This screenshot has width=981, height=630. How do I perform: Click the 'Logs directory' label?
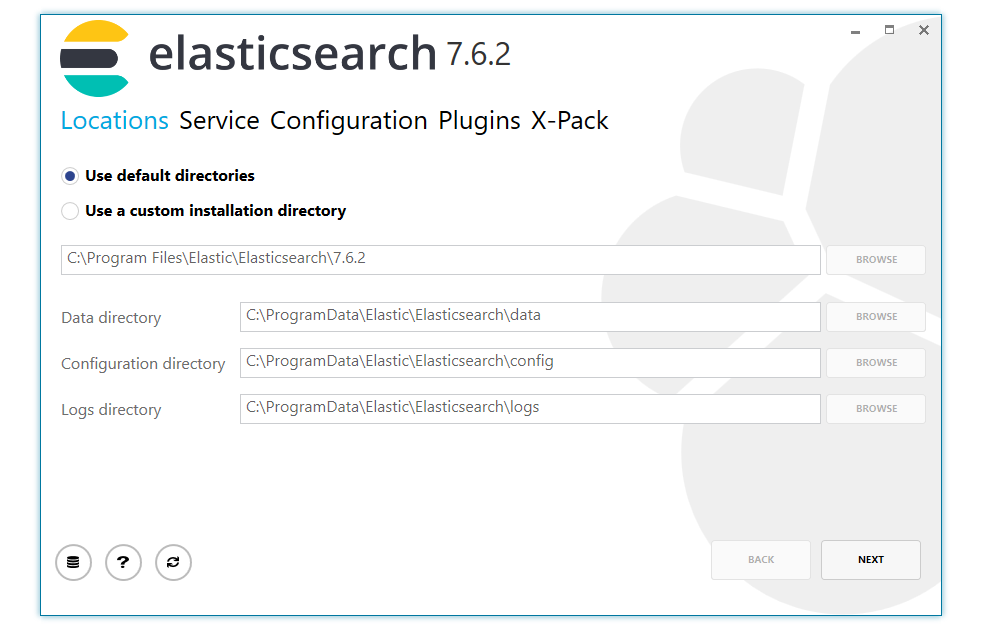coord(111,410)
